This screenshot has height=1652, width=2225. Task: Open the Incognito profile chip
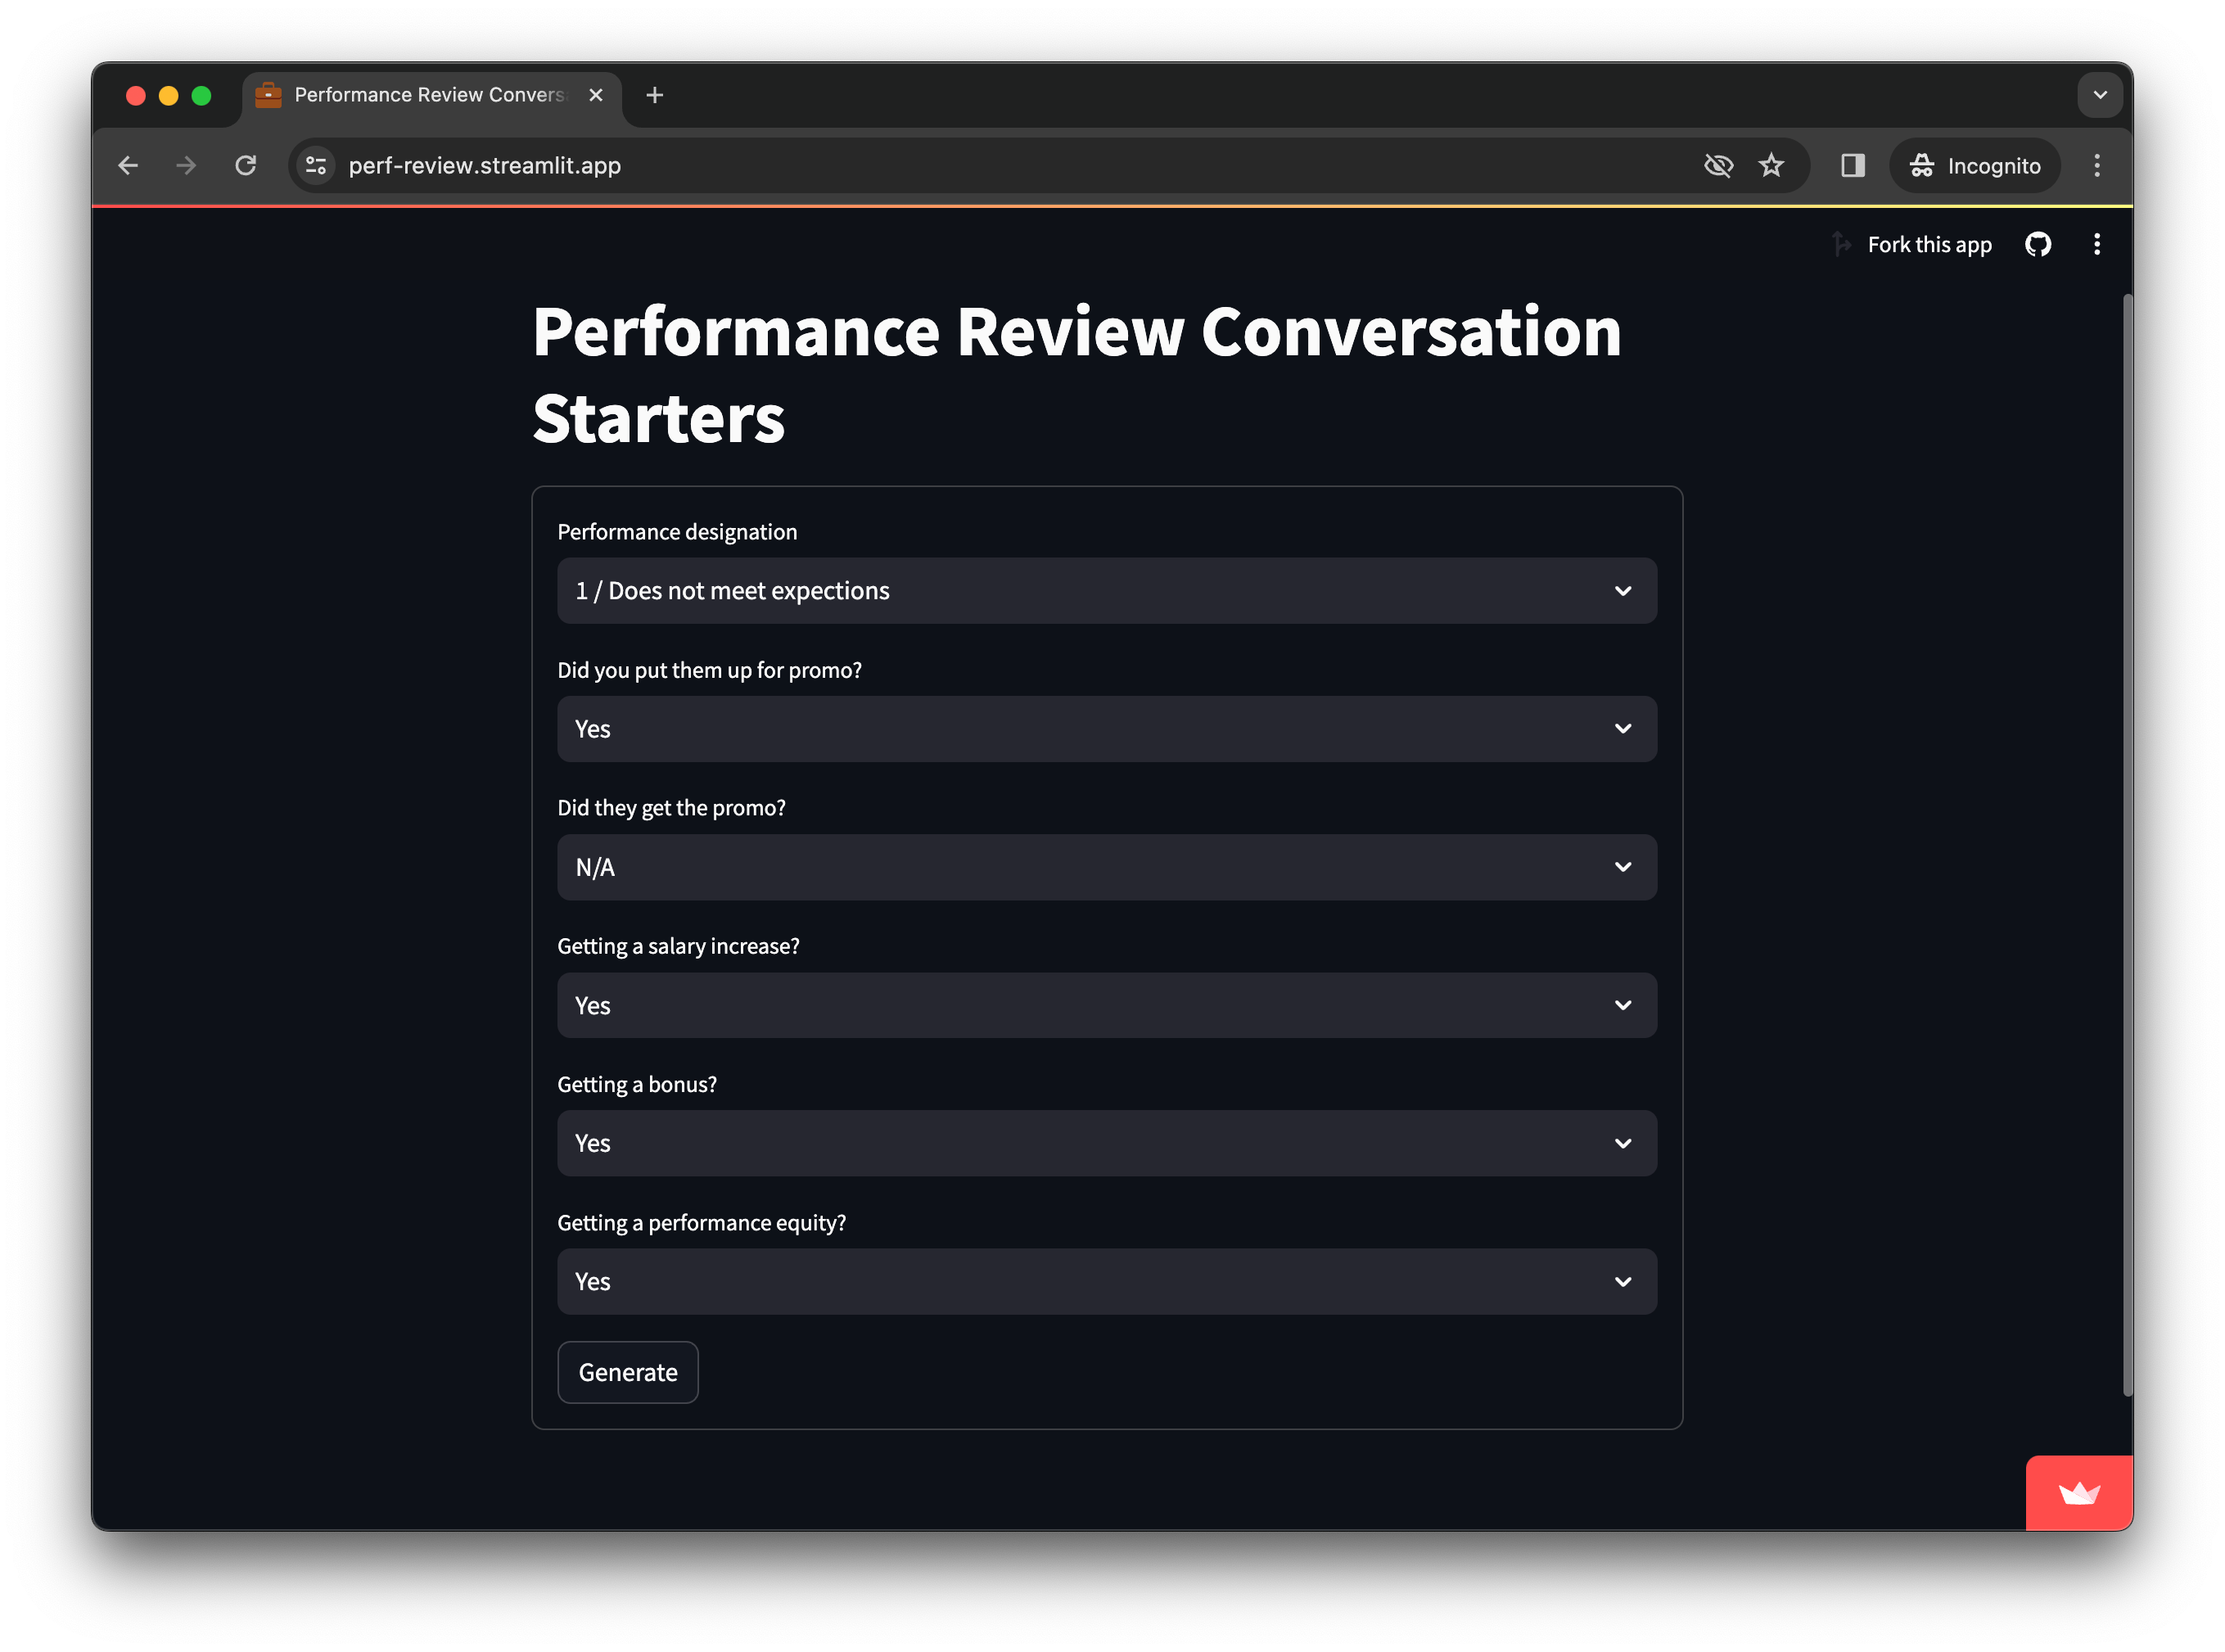coord(1974,165)
